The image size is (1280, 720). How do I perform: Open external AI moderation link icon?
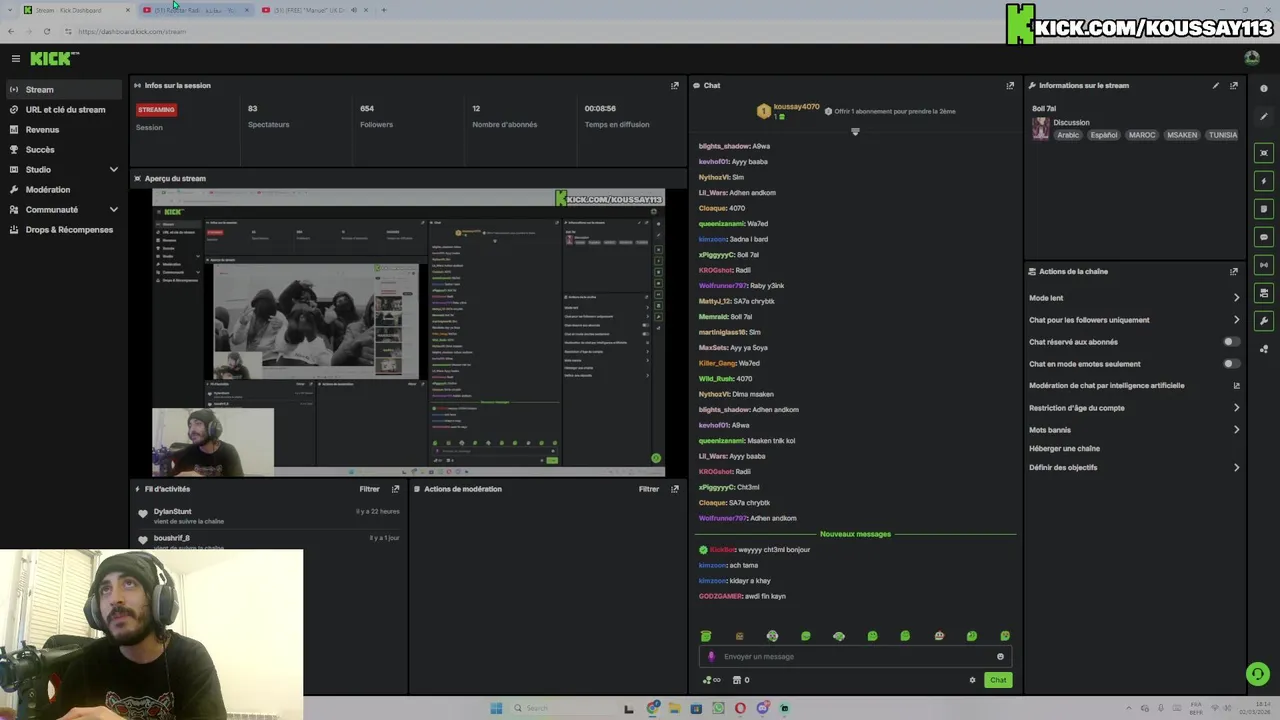(x=1236, y=386)
